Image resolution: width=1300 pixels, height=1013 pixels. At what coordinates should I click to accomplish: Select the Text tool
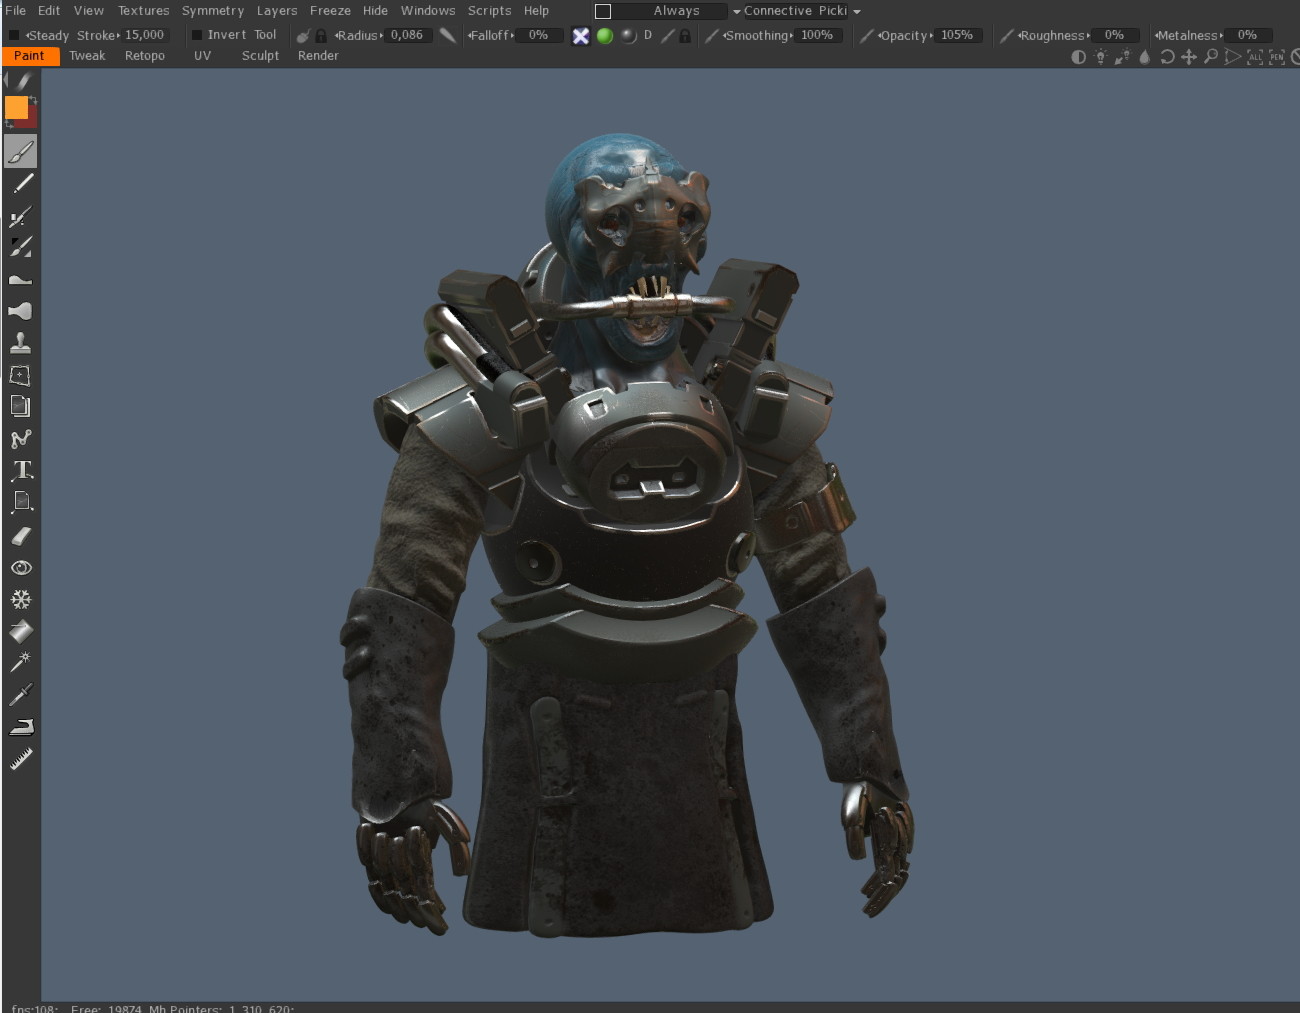tap(21, 470)
